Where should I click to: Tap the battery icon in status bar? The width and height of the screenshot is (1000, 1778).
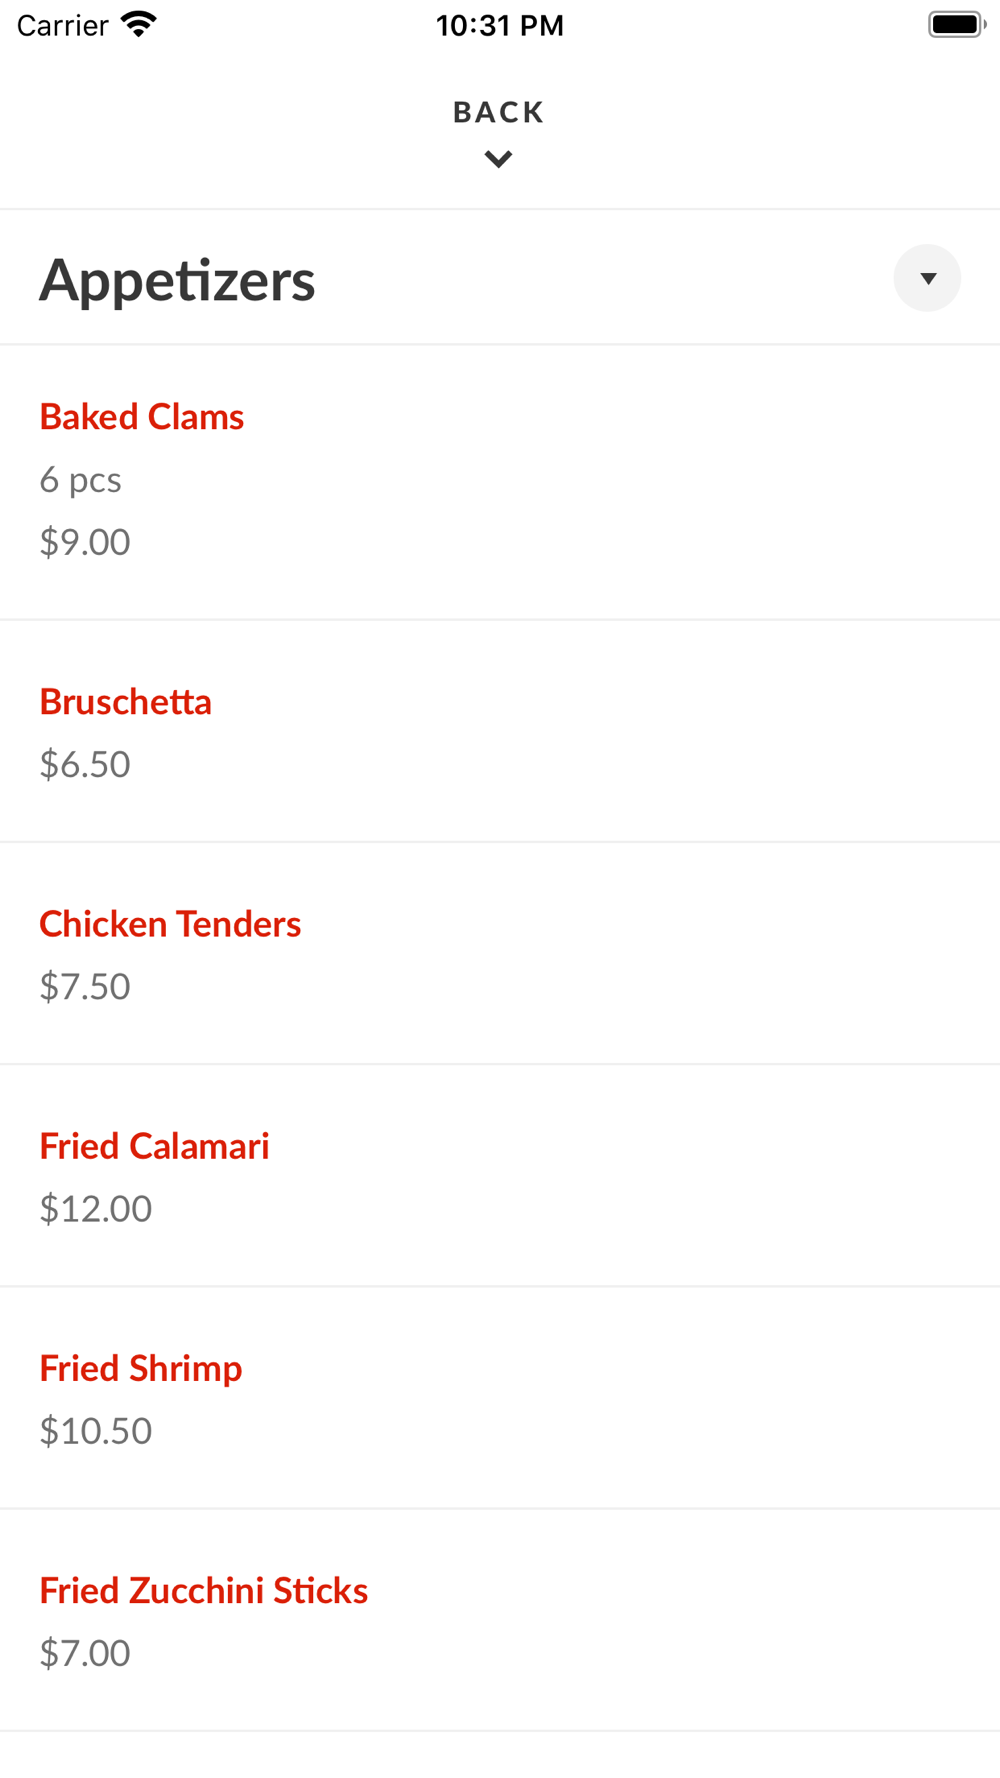point(956,24)
